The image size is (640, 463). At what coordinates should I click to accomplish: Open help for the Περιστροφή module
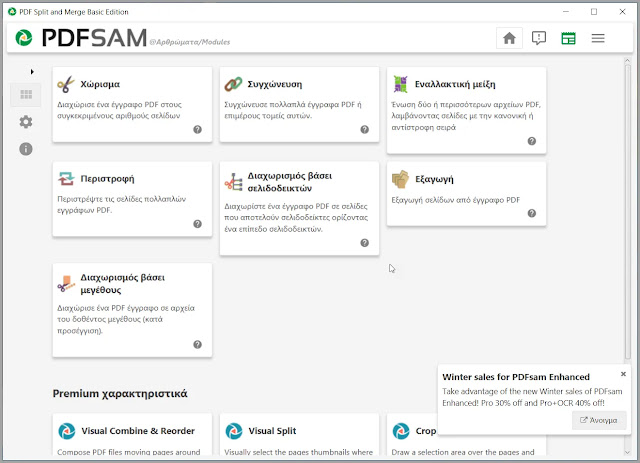(198, 224)
